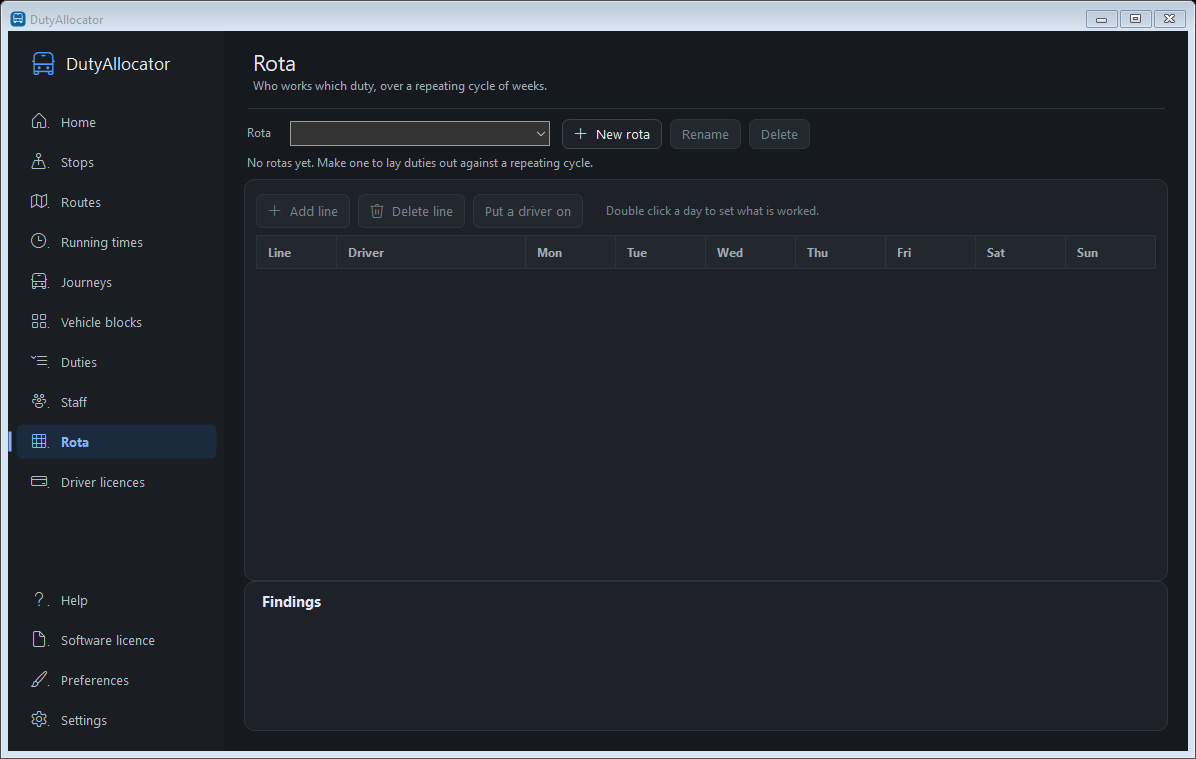Open Running times section
Screen dimensions: 1196x759
coord(117,242)
